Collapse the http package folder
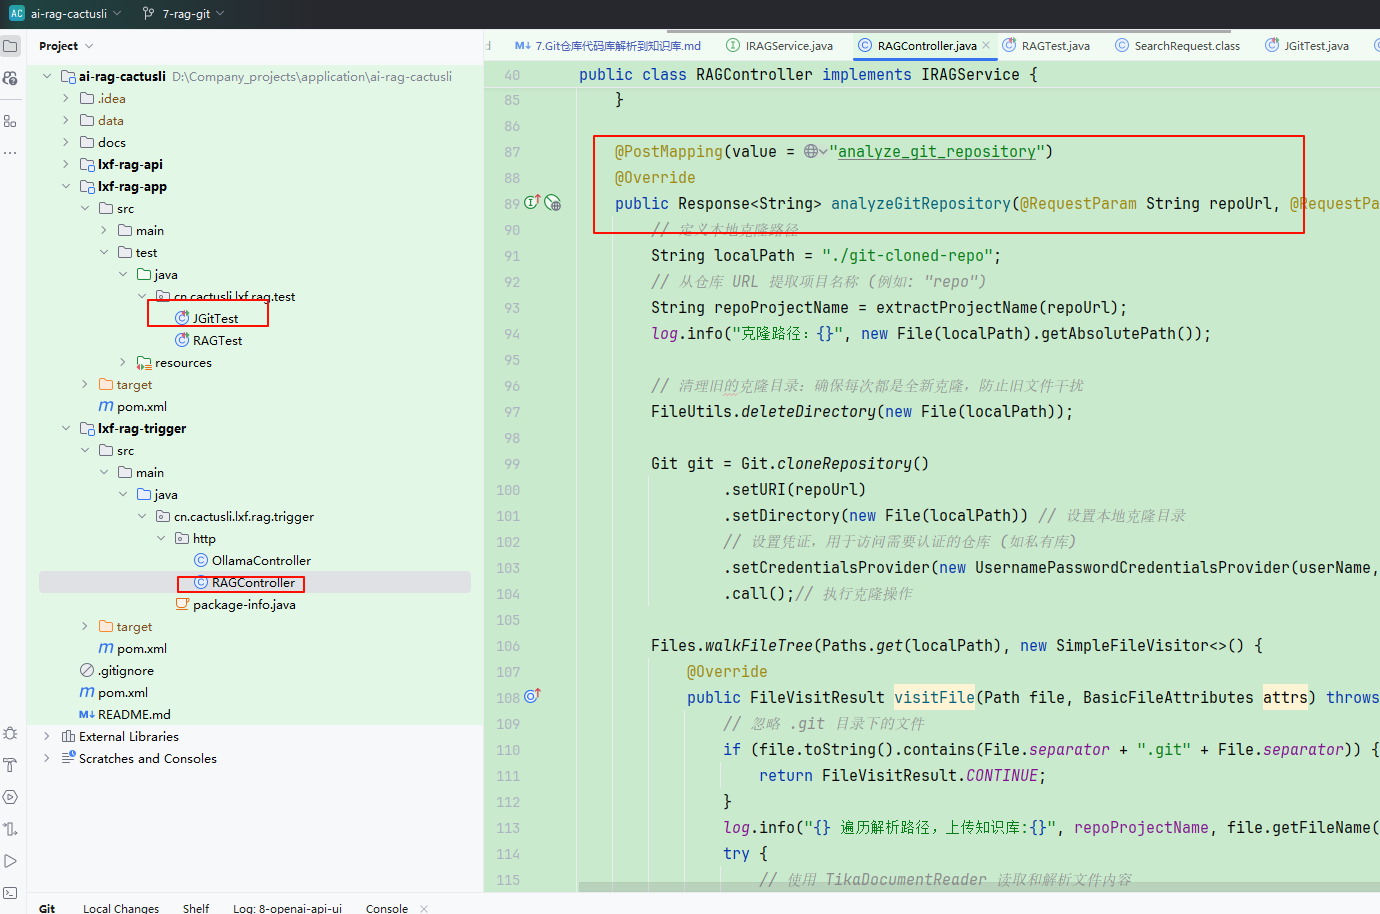 click(161, 538)
